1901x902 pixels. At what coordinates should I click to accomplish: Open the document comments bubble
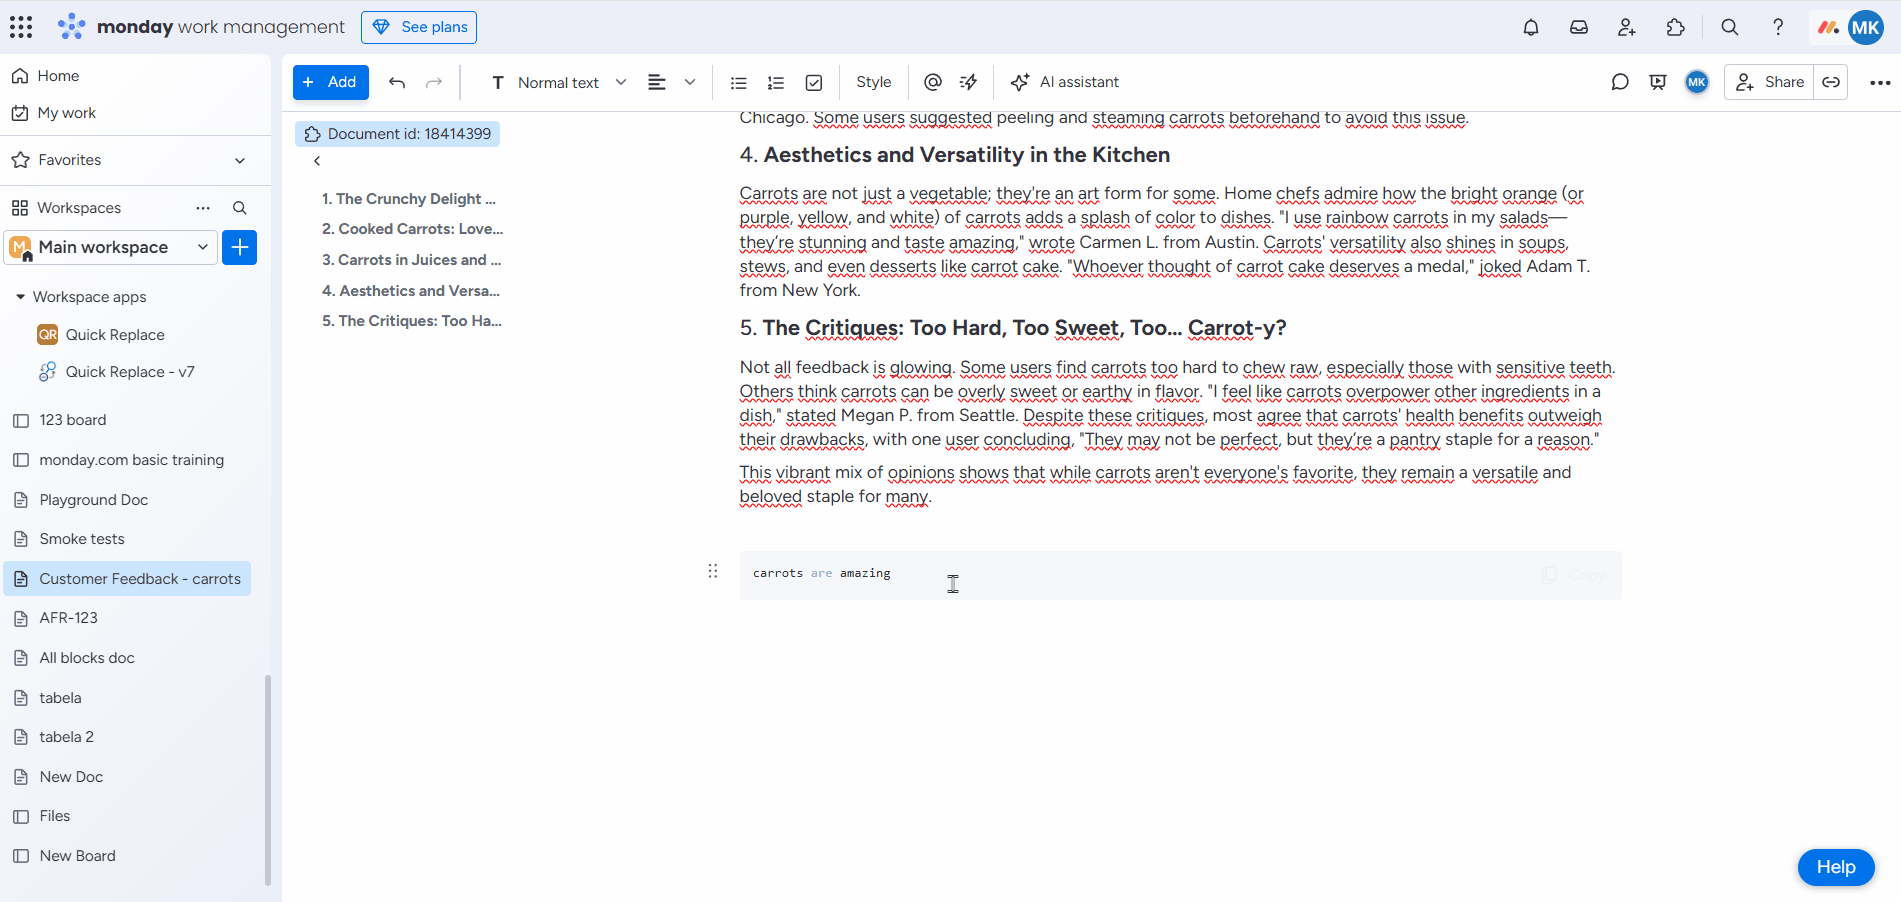coord(1620,82)
